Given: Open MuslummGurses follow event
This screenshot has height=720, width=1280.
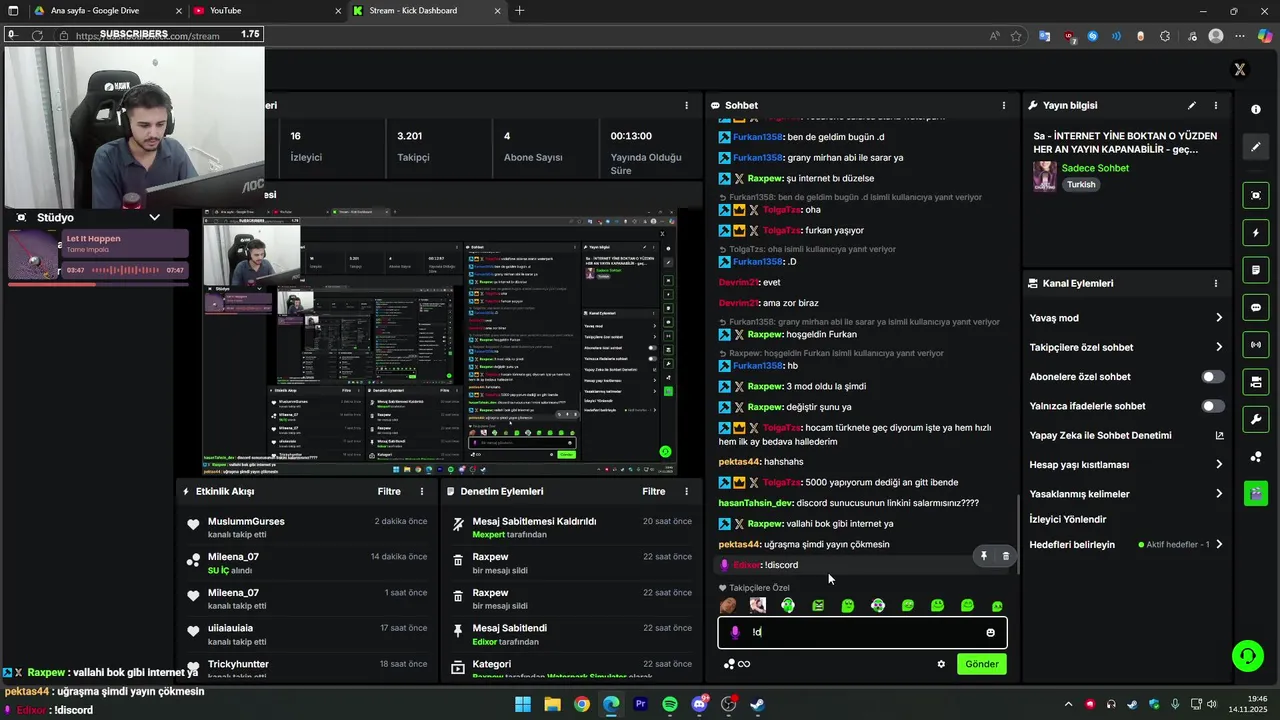Looking at the screenshot, I should (x=308, y=527).
